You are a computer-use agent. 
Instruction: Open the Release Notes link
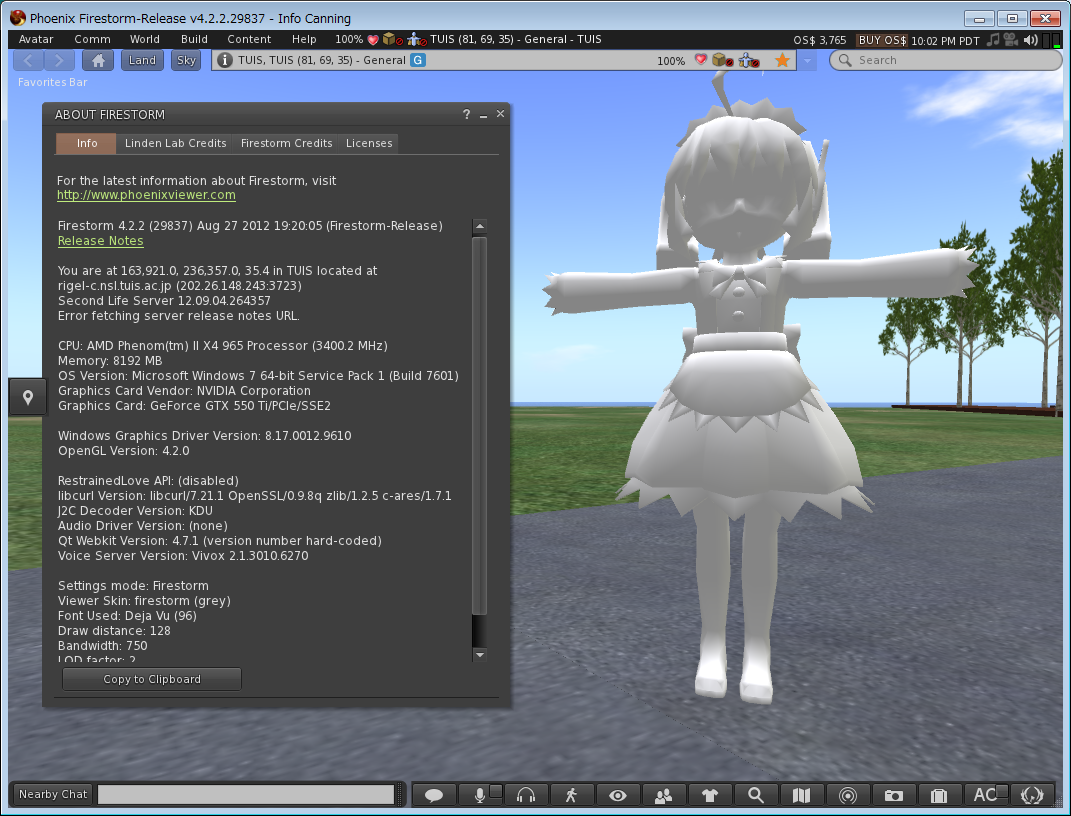click(x=100, y=241)
